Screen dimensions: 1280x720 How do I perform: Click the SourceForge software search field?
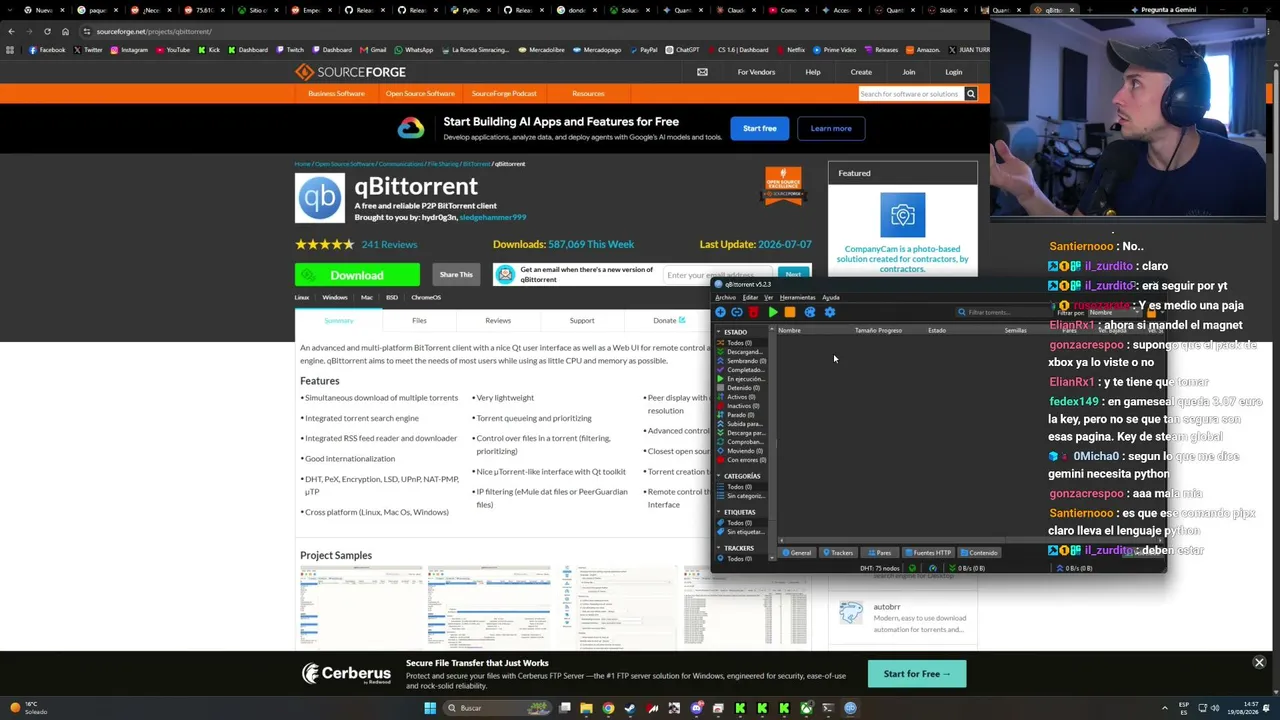[910, 94]
